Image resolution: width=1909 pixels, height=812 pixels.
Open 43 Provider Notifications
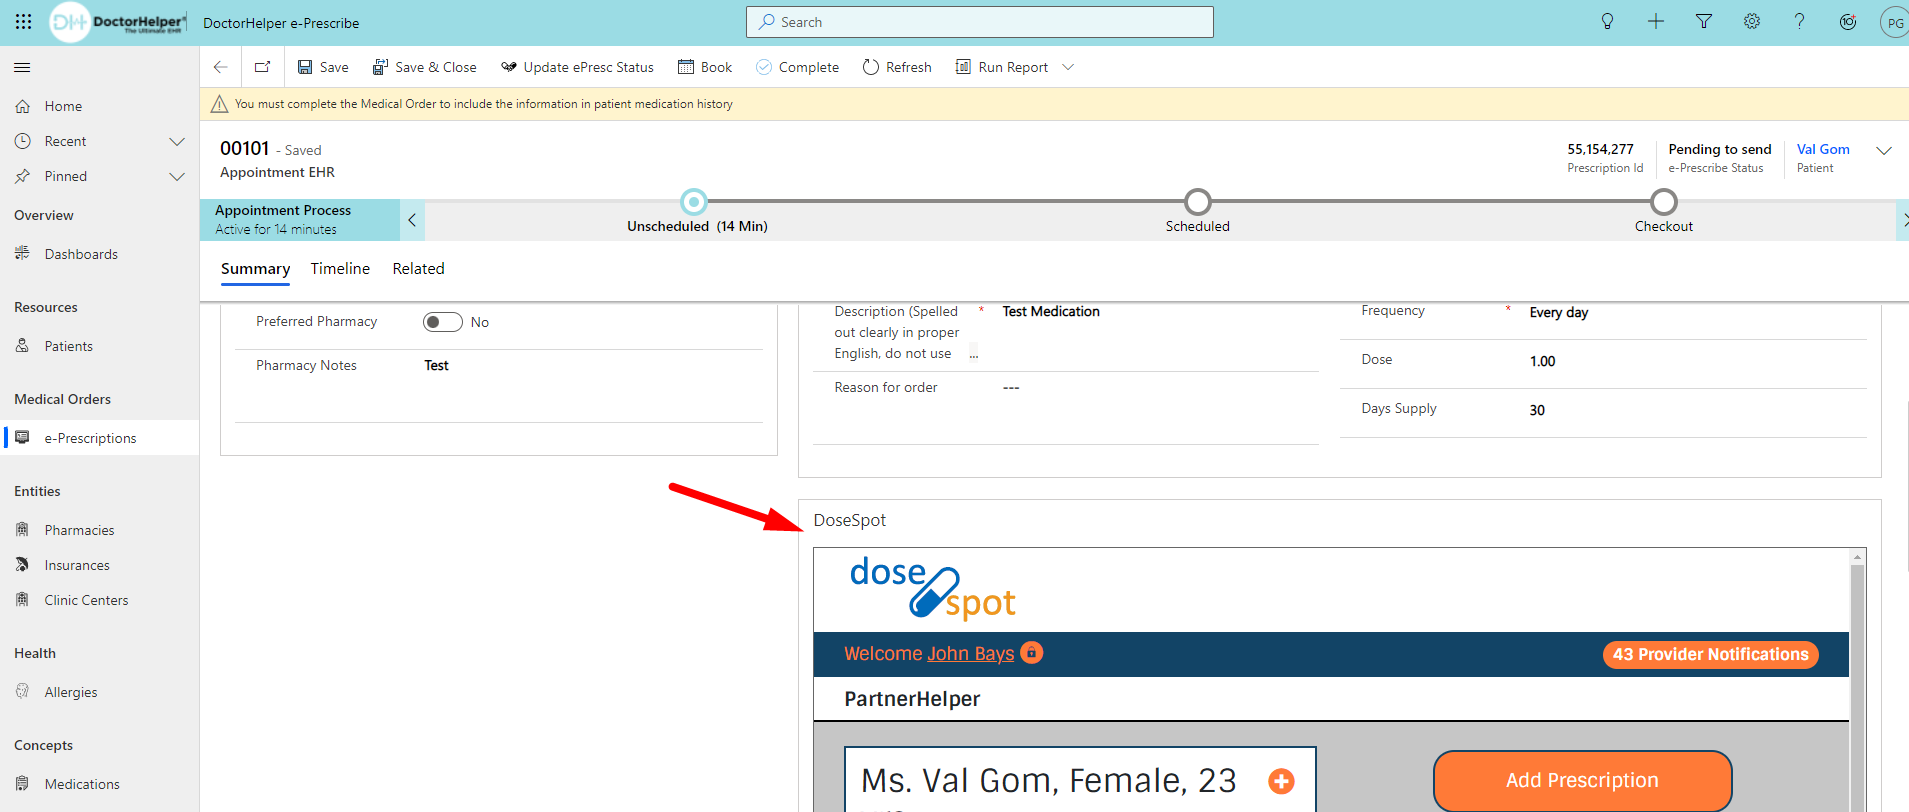point(1710,655)
